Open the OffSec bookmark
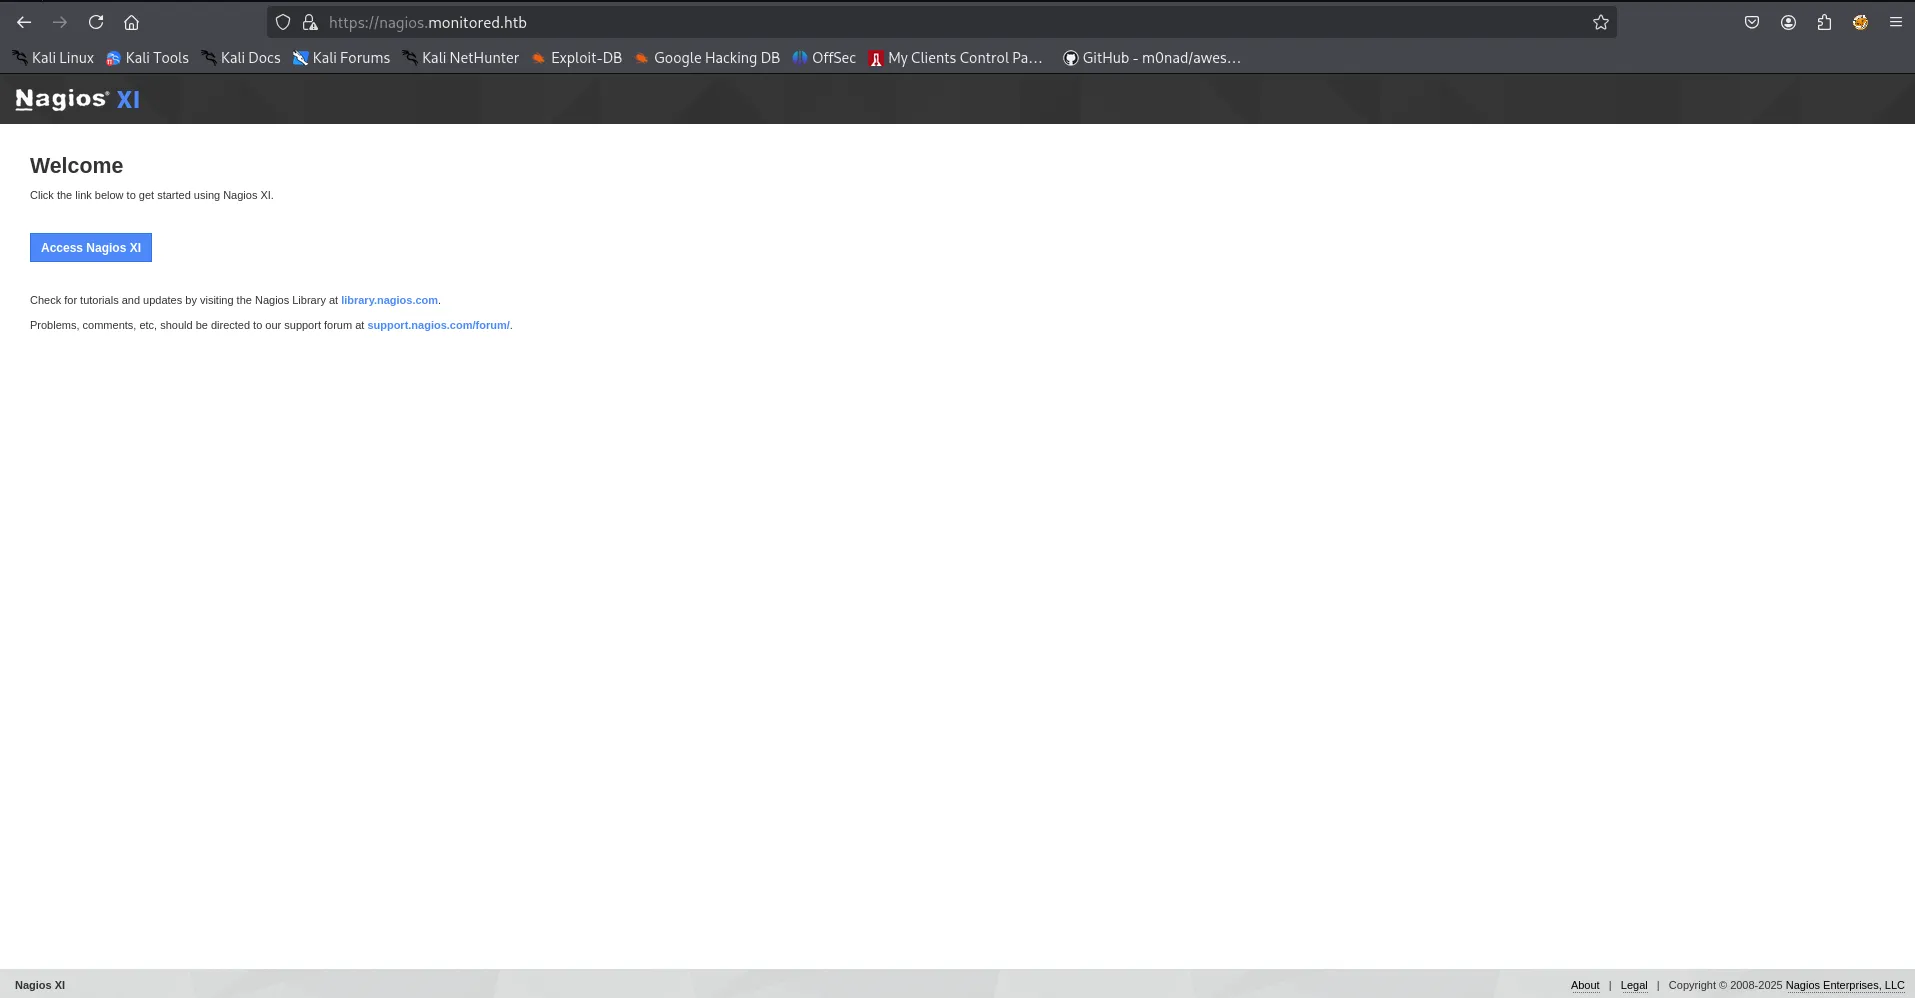Screen dimensions: 1915x998 (824, 58)
